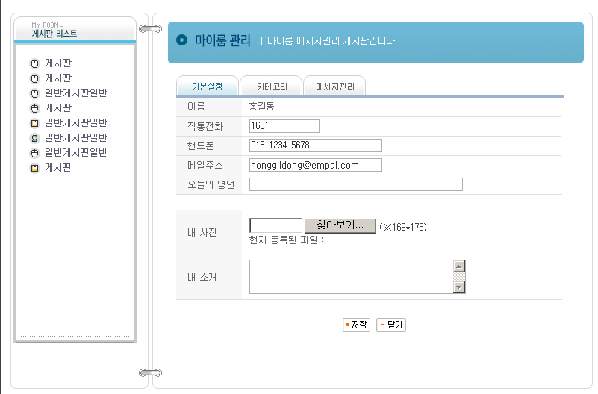
Task: Switch to the 카테고리 tab
Action: [272, 86]
